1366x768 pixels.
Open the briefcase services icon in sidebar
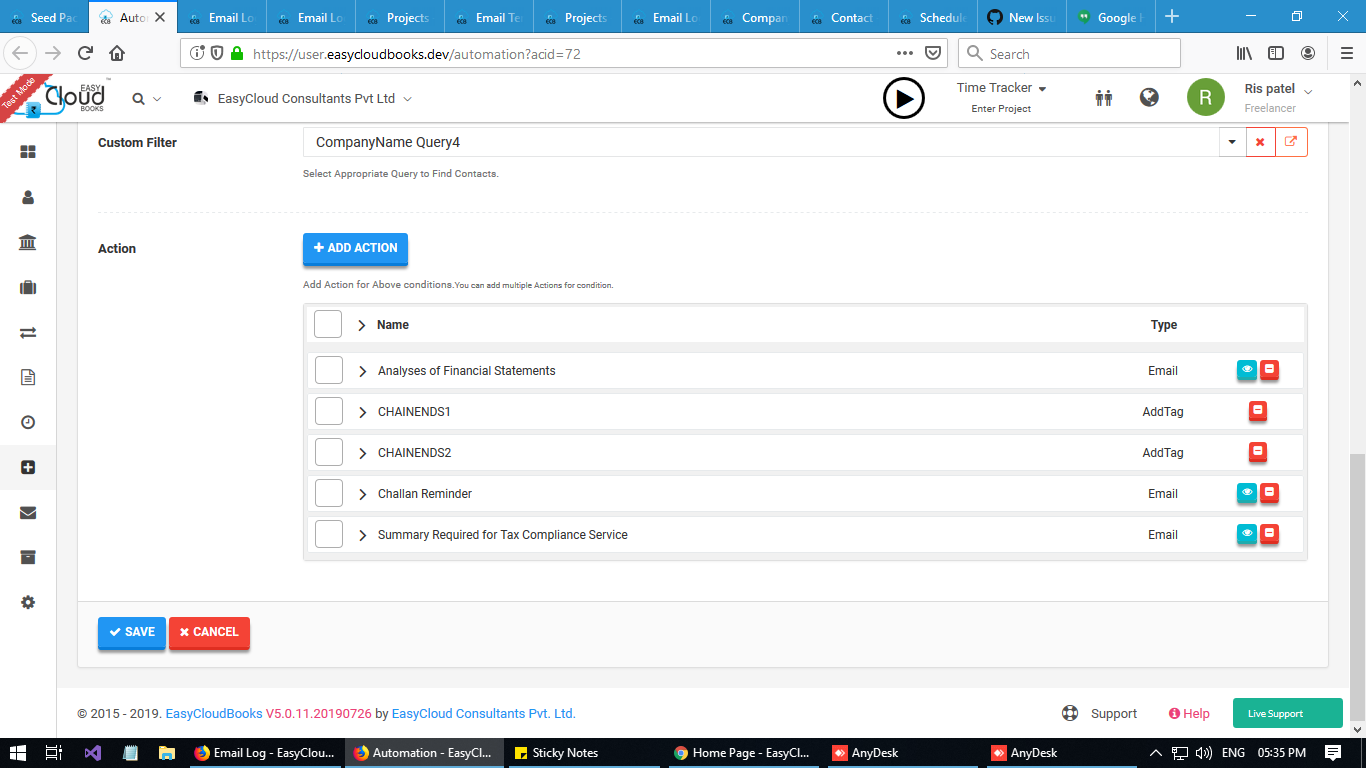(x=27, y=287)
